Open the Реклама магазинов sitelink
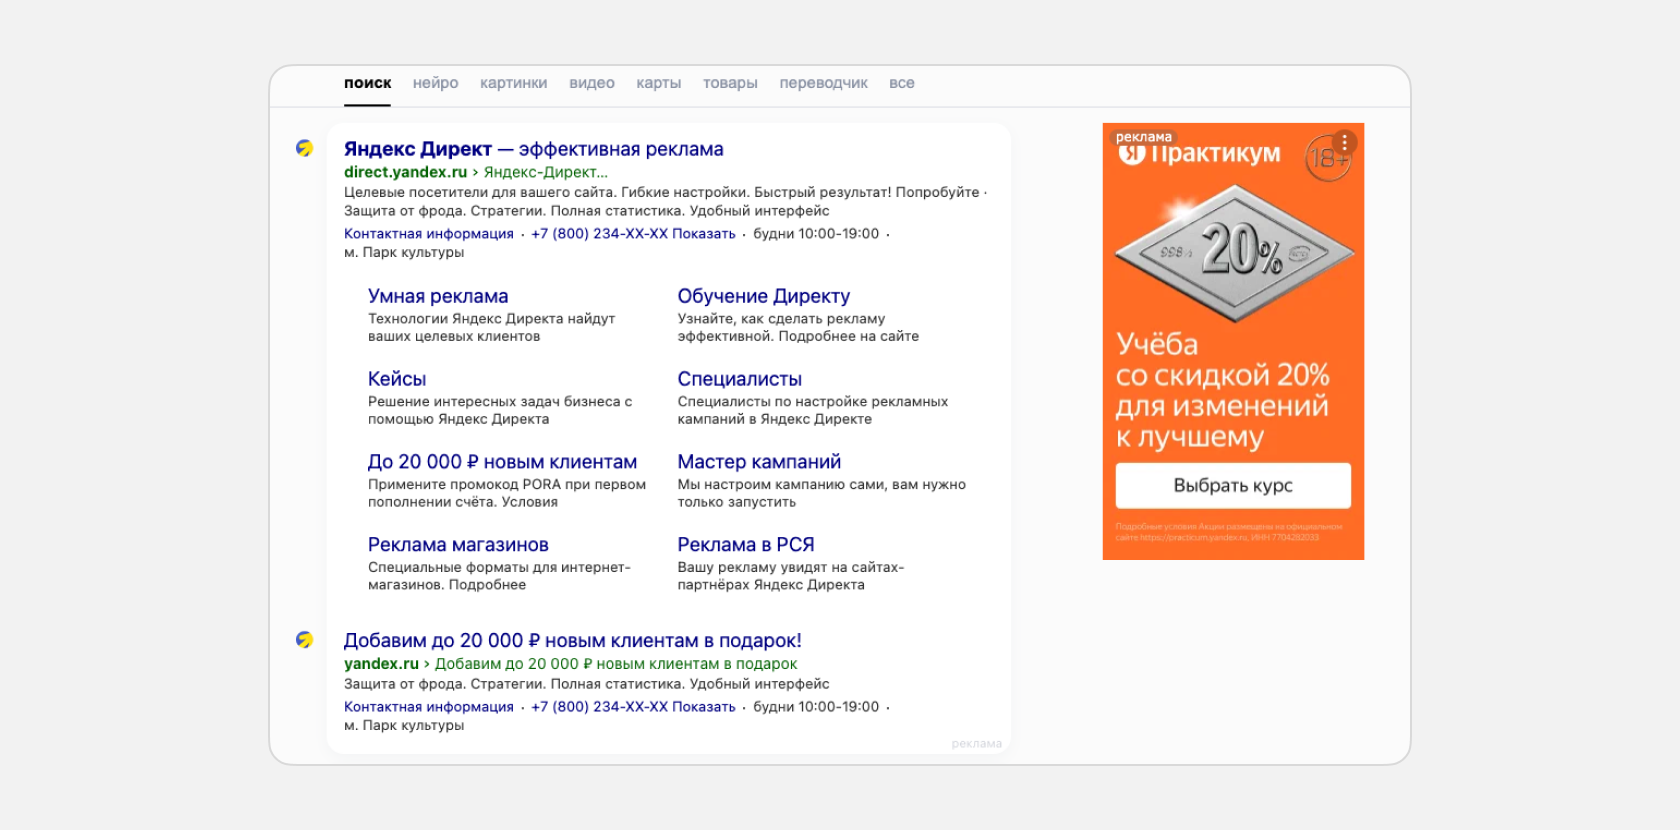 pos(458,545)
